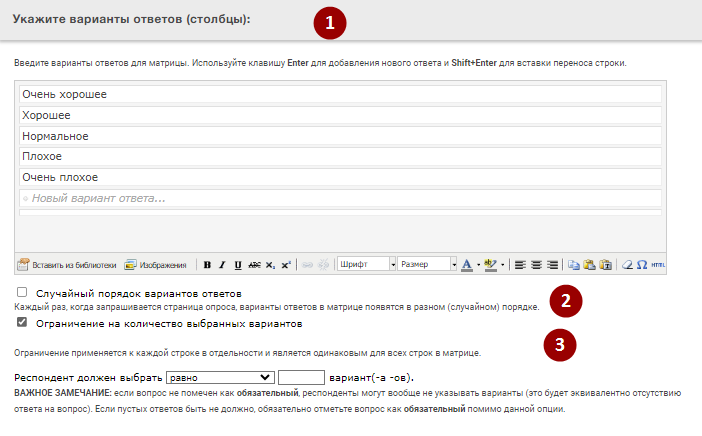The image size is (702, 436).
Task: Apply italic formatting
Action: (222, 265)
